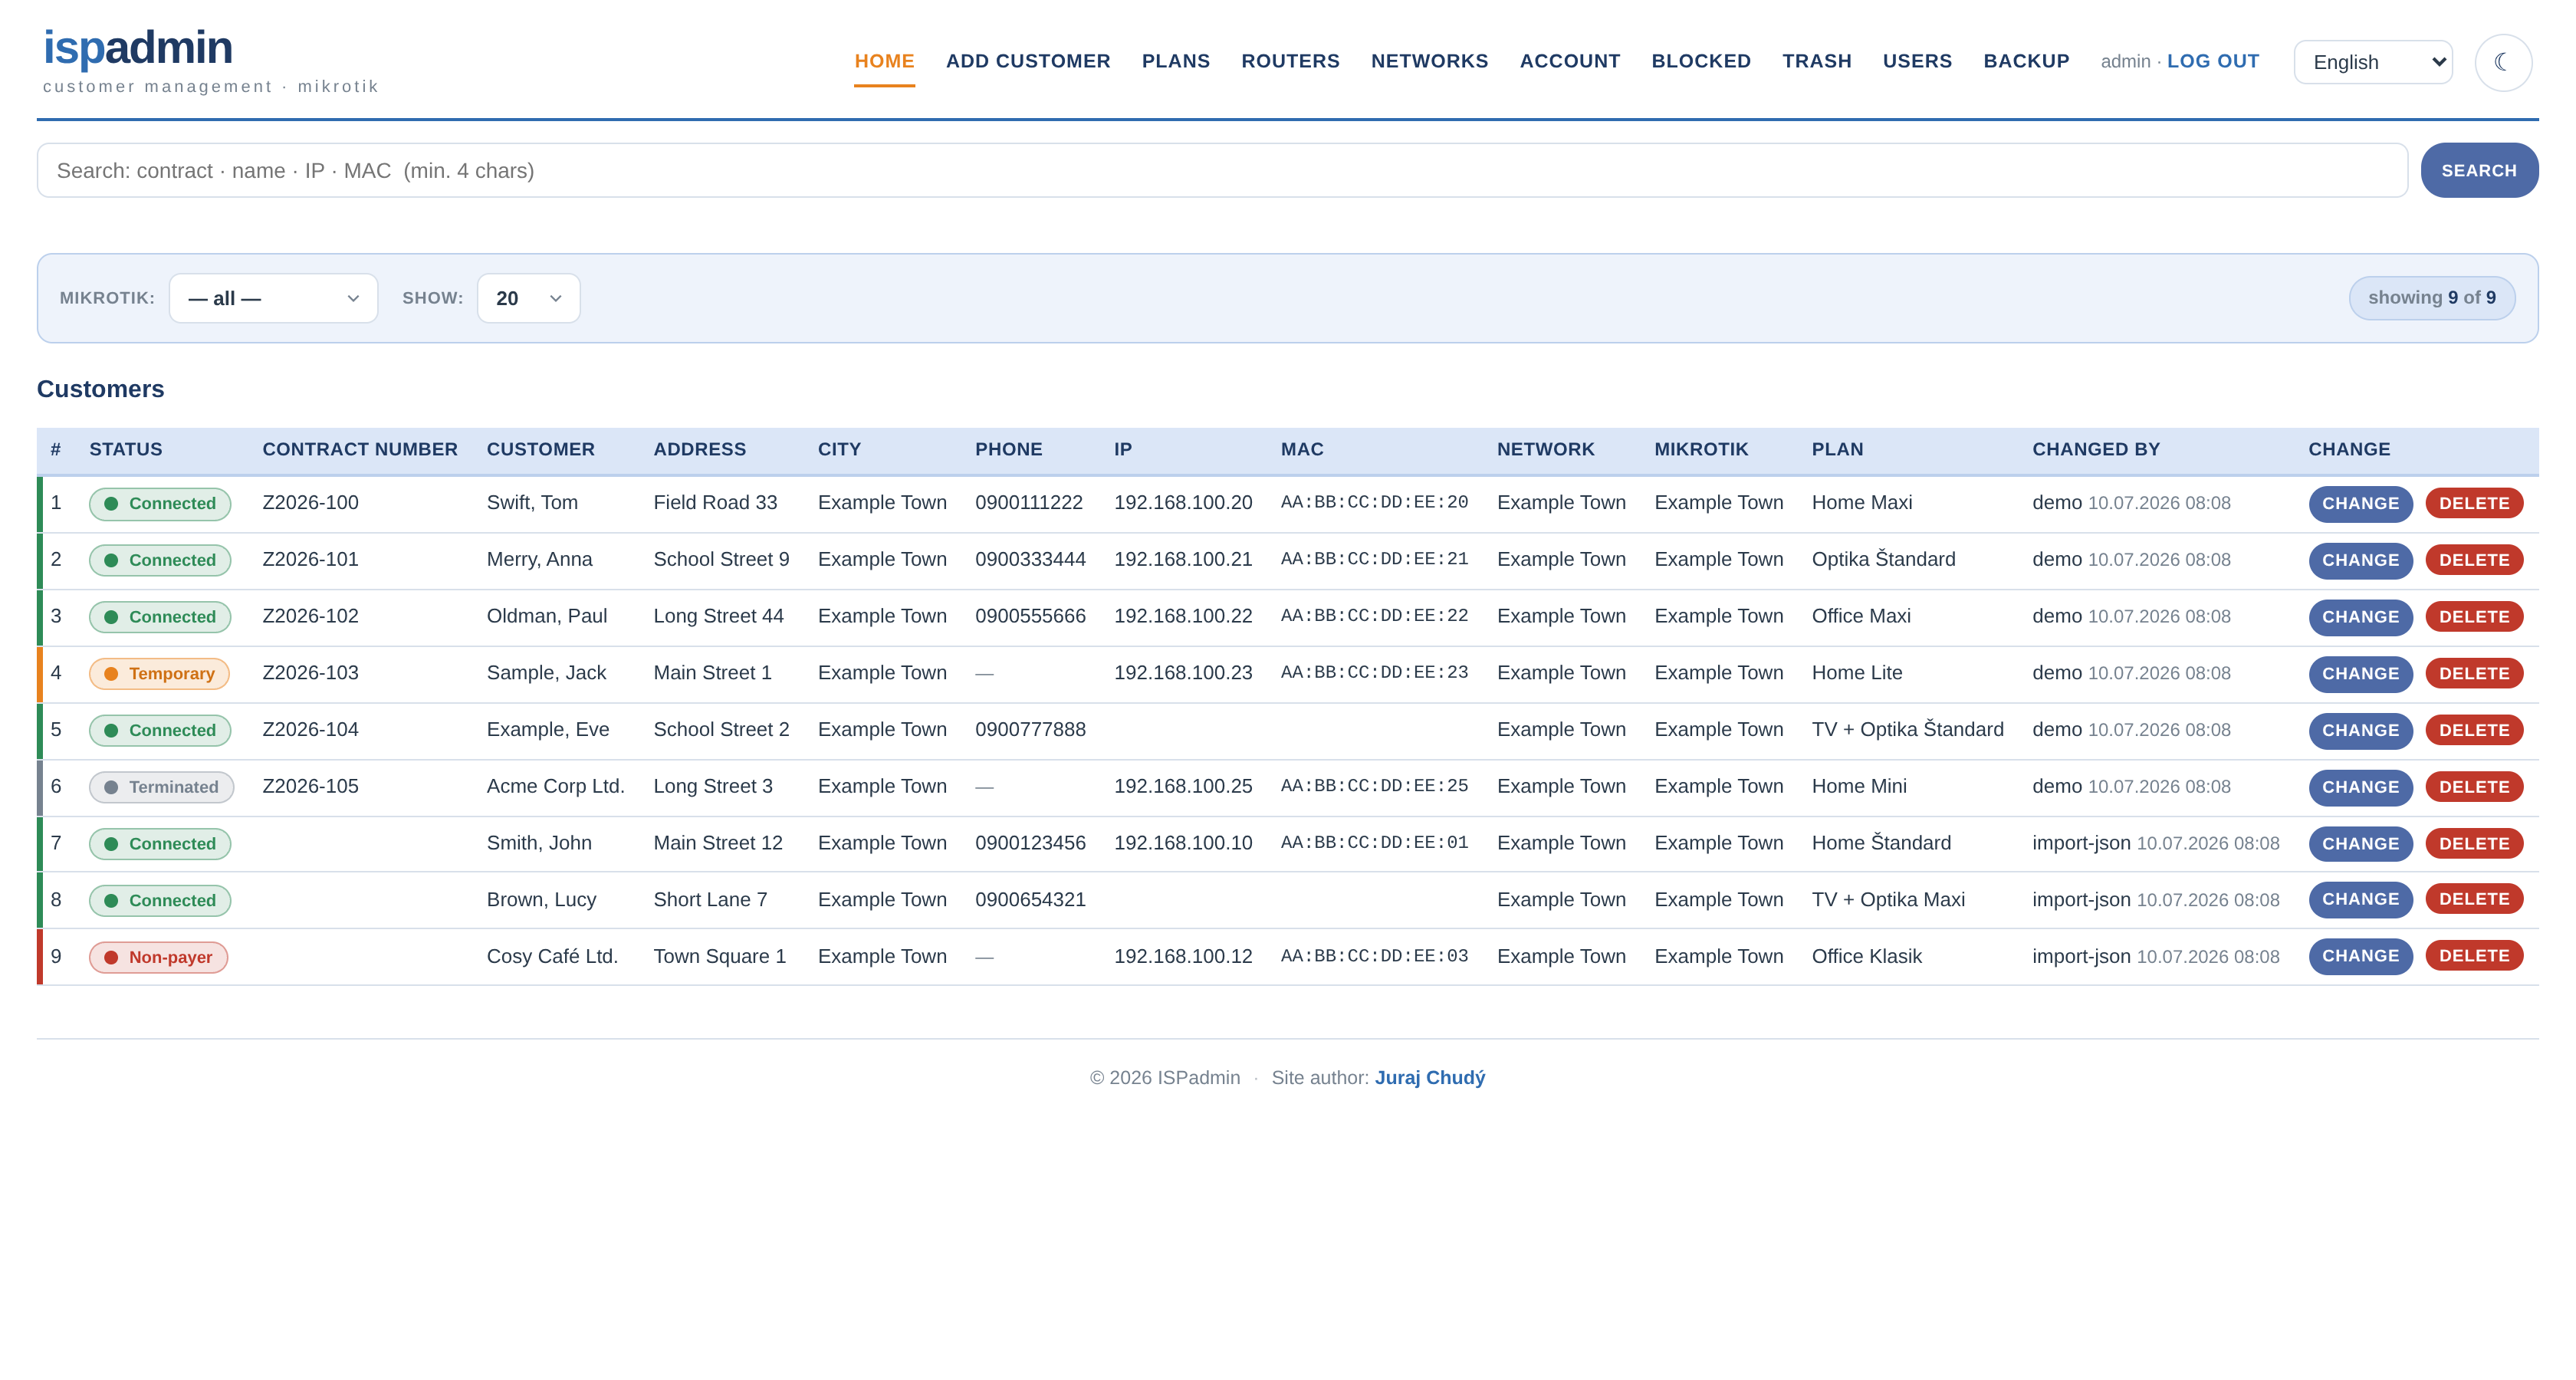
Task: Delete customer Brown, Lucy
Action: tap(2474, 899)
